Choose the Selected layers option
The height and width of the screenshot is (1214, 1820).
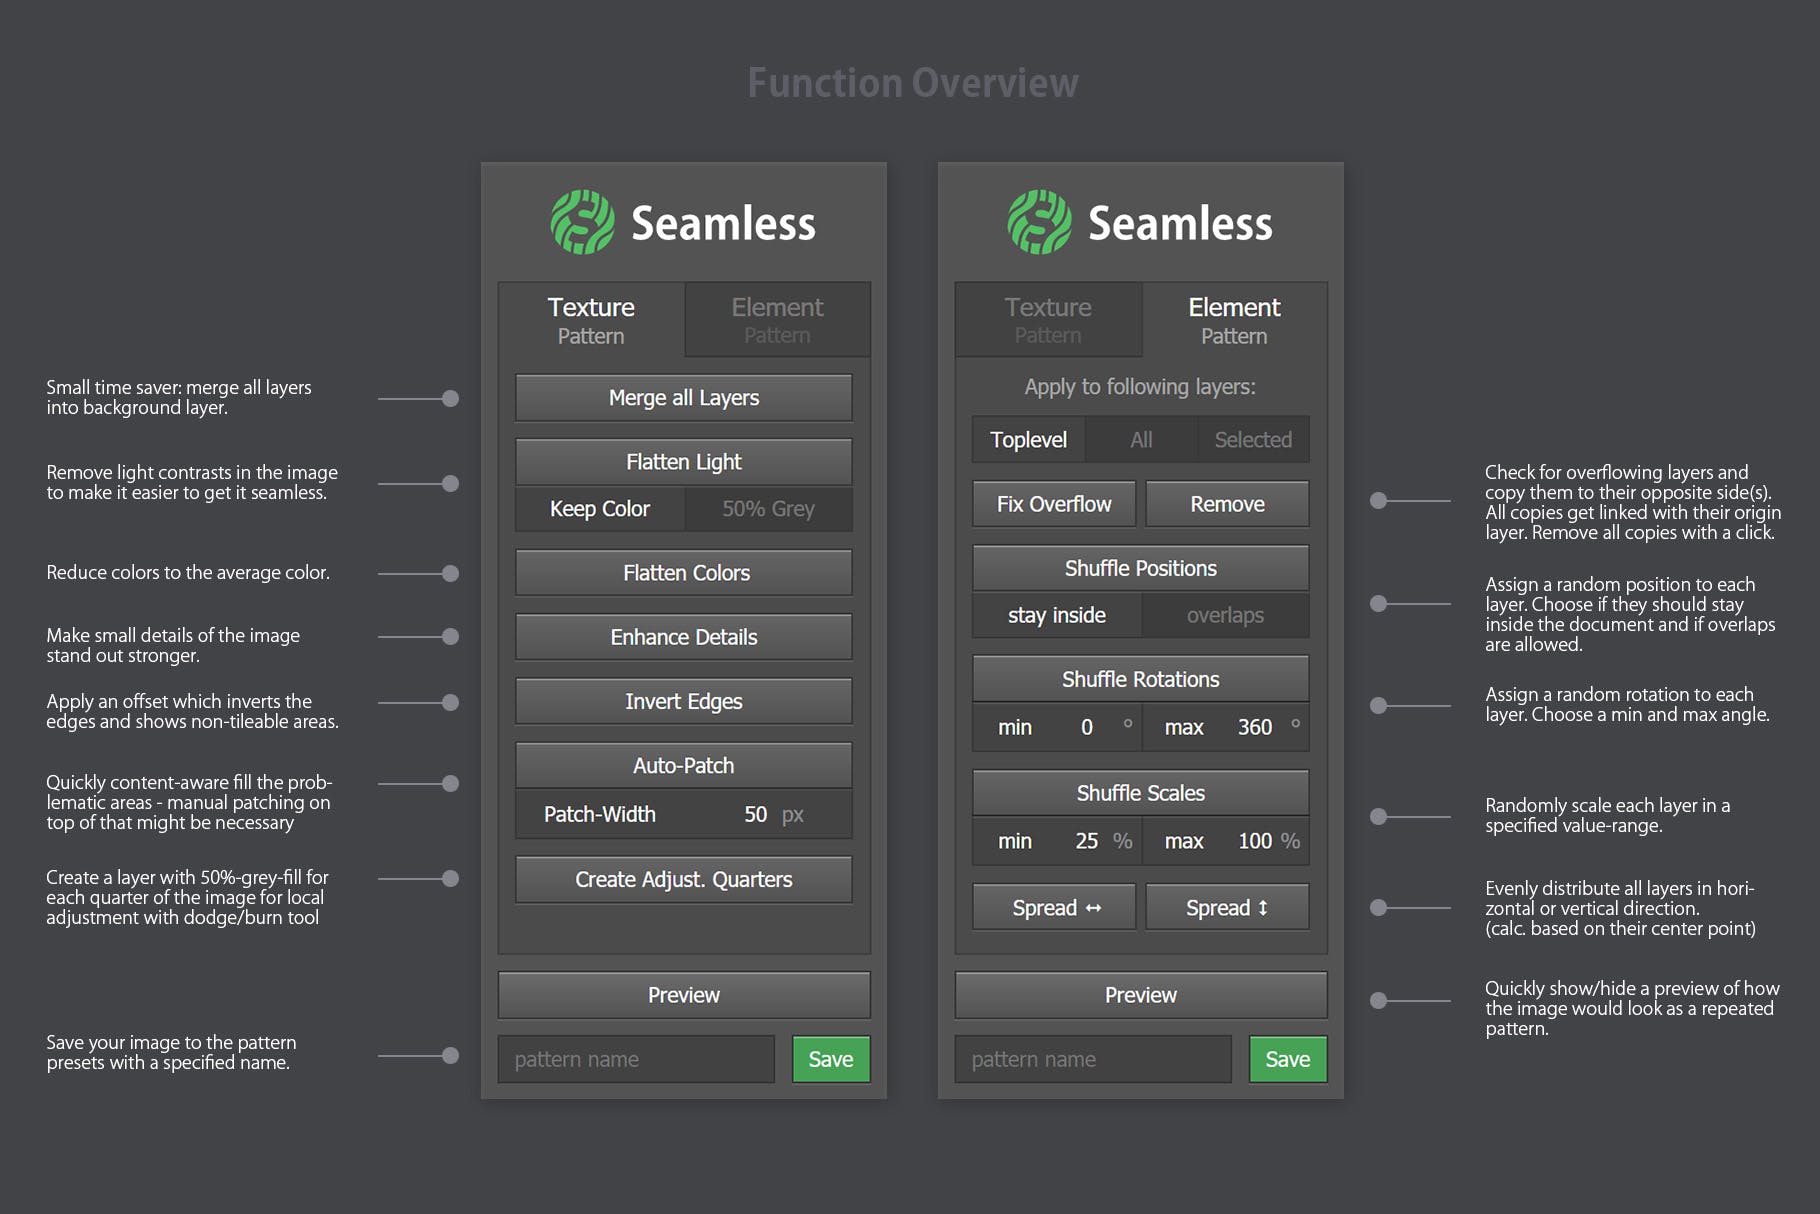pos(1252,440)
